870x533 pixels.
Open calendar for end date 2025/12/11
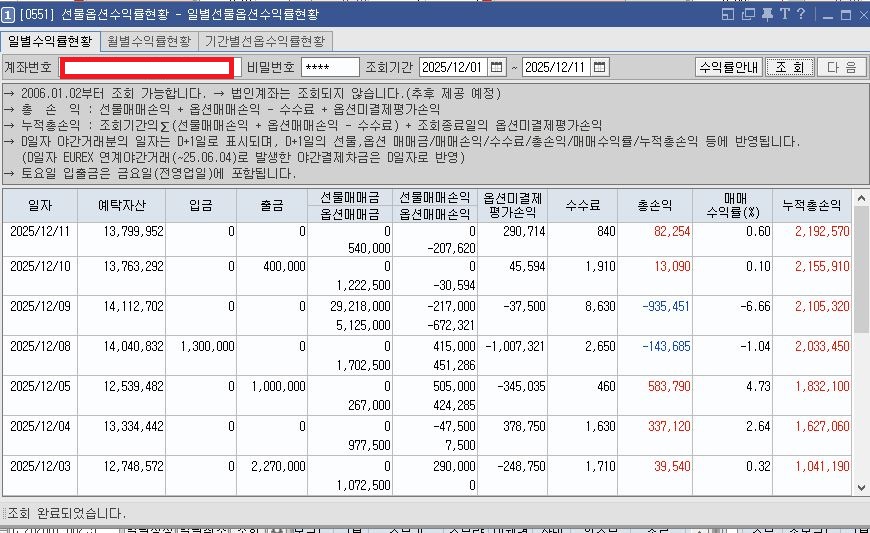[599, 67]
